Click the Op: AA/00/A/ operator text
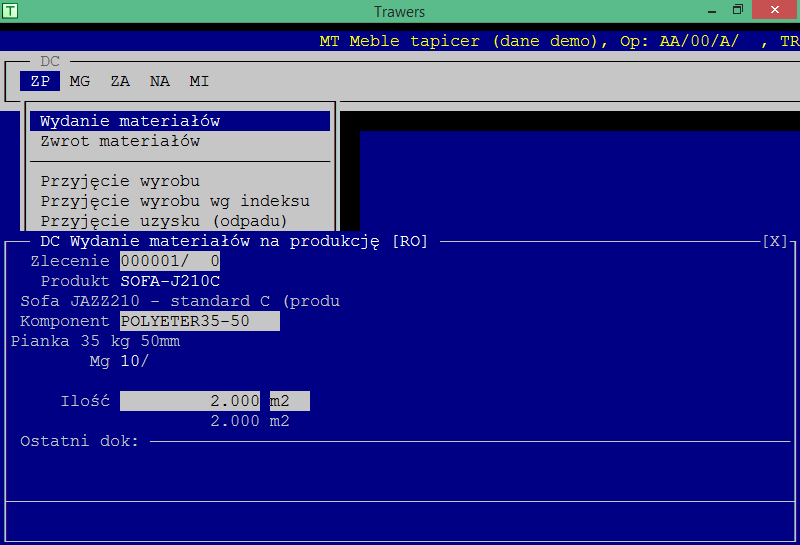 tap(679, 41)
